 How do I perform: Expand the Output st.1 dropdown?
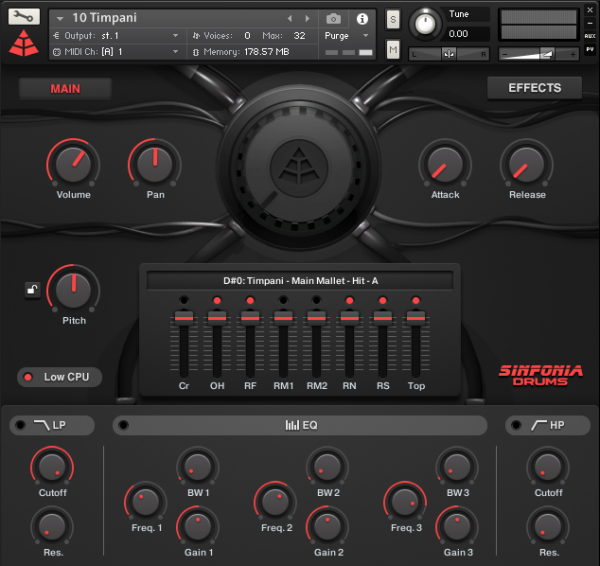coord(120,35)
